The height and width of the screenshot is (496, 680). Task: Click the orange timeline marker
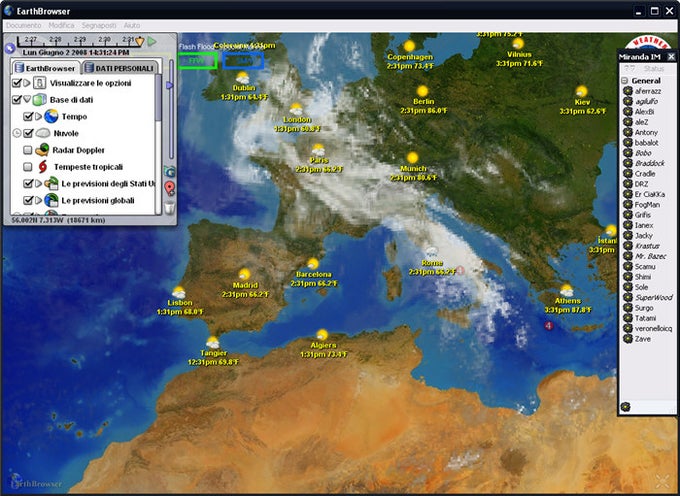(x=139, y=42)
